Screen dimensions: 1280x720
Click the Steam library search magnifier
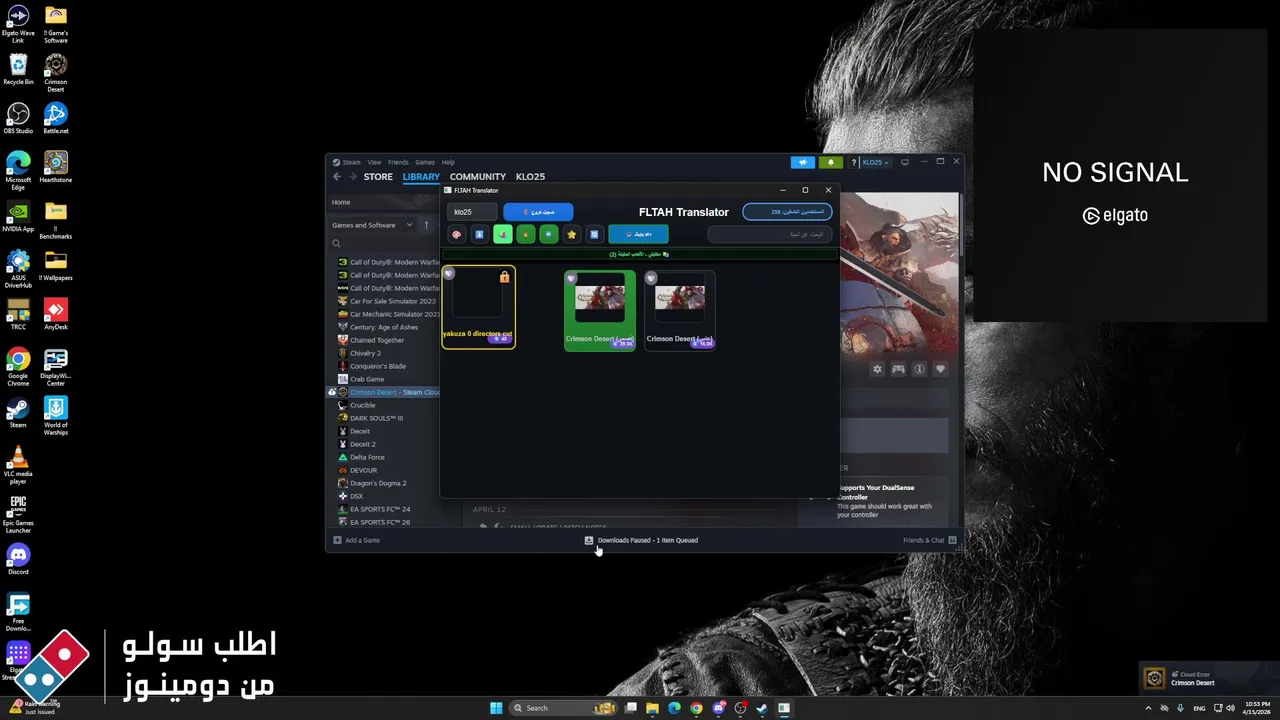(x=336, y=243)
